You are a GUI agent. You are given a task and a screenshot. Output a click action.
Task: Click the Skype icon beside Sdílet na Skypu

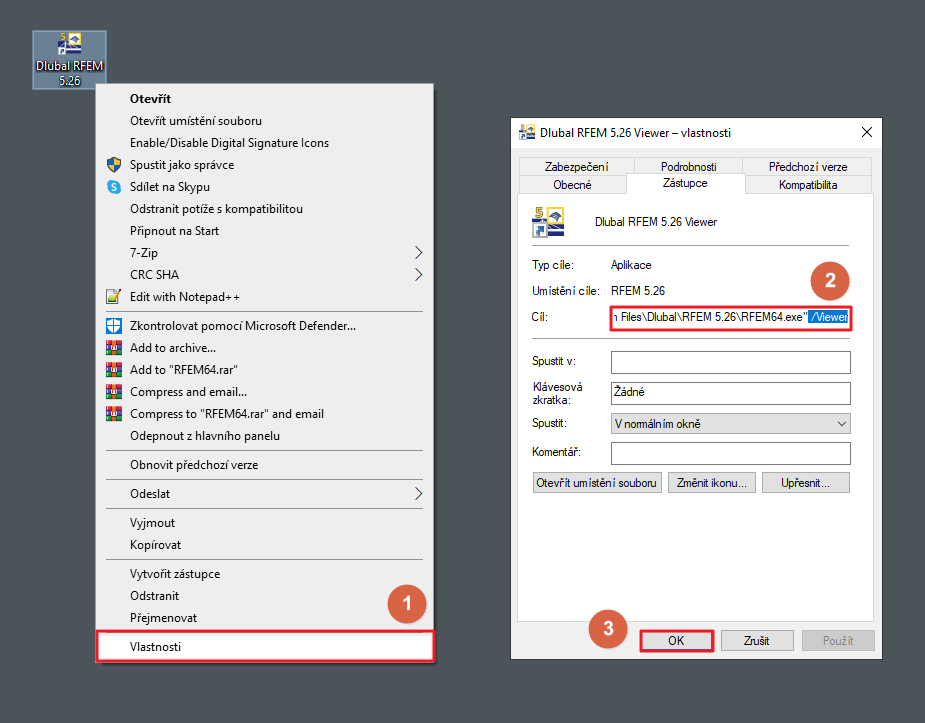click(114, 187)
